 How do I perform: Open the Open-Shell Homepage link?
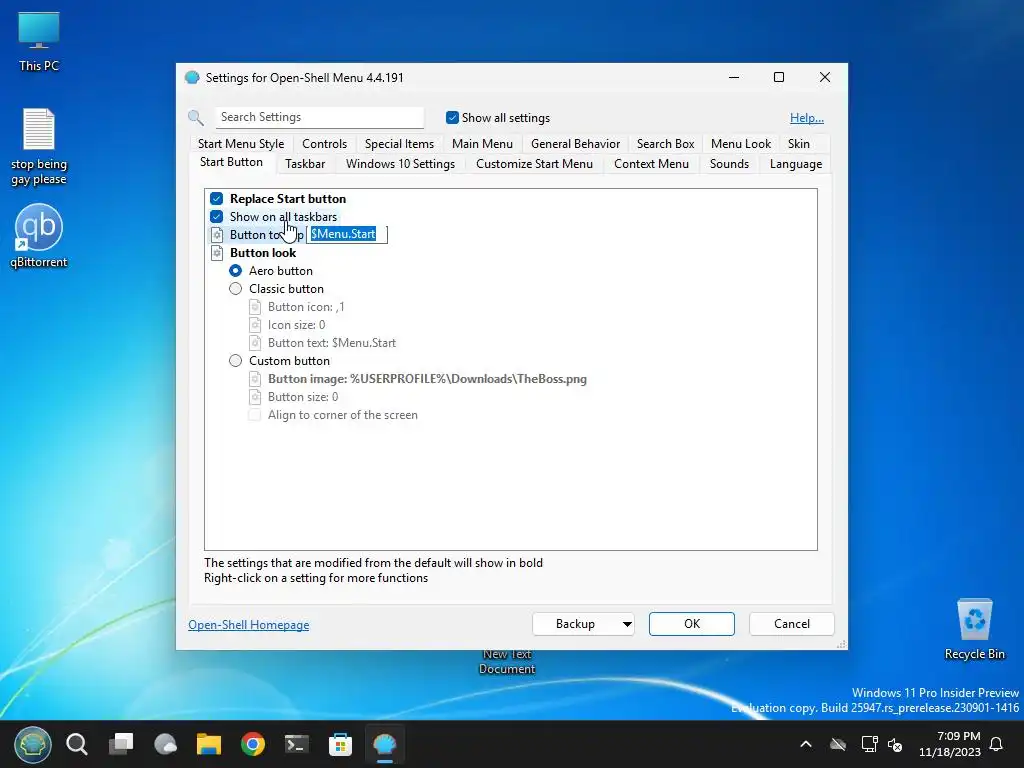click(x=249, y=625)
